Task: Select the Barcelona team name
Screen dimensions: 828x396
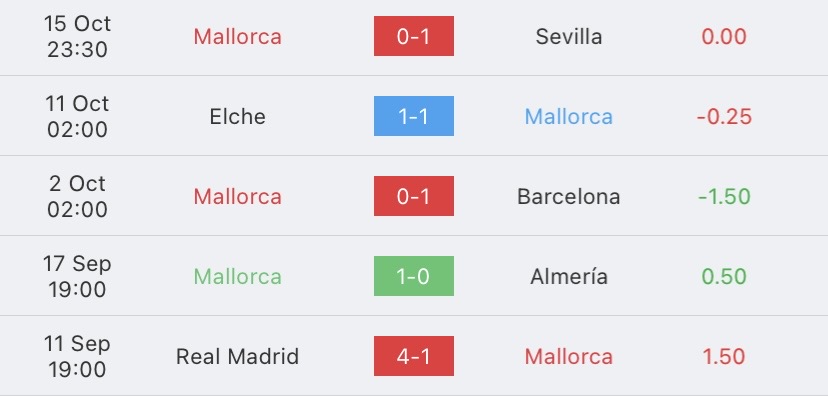Action: pos(569,196)
